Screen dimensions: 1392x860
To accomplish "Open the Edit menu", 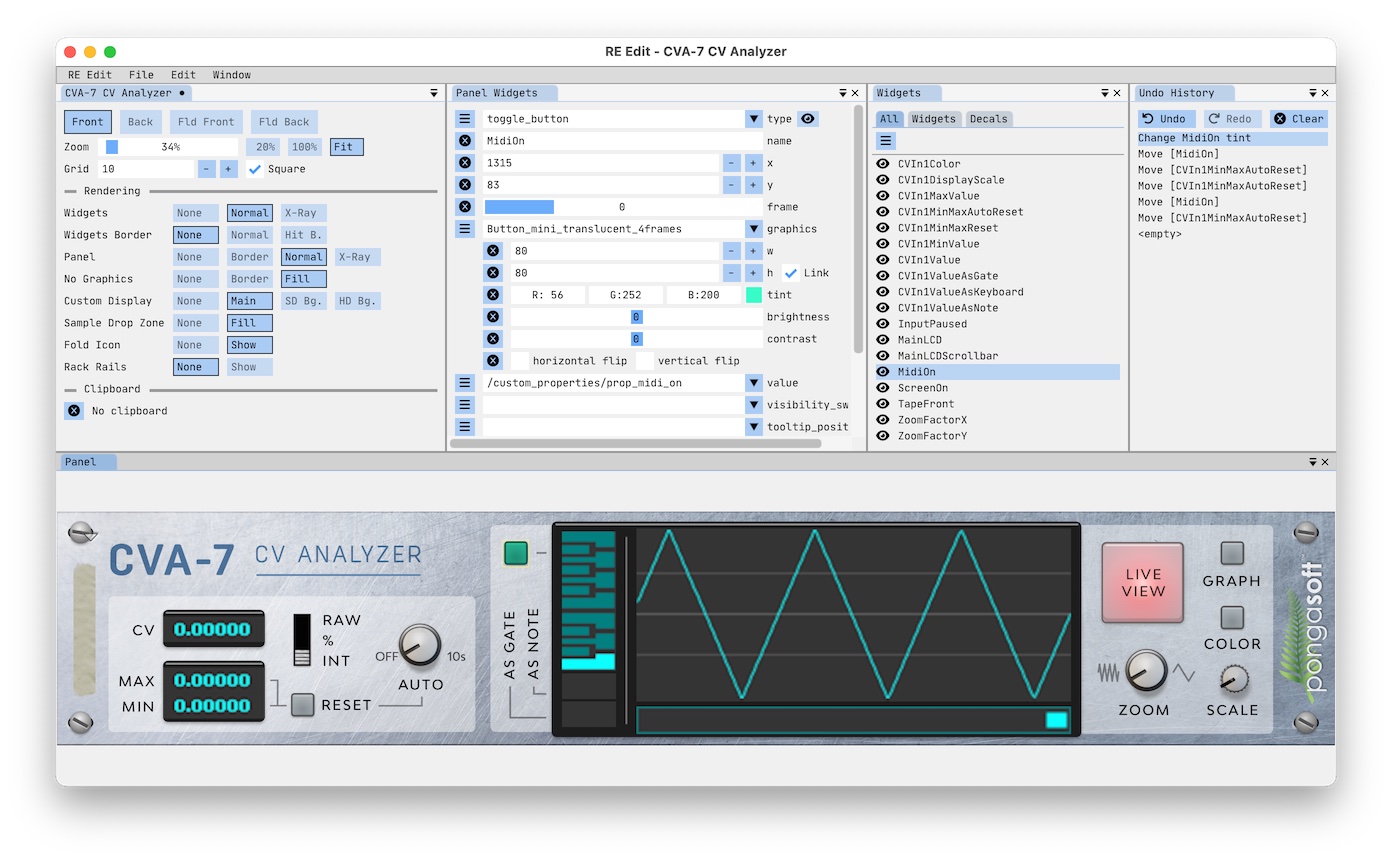I will (x=183, y=75).
